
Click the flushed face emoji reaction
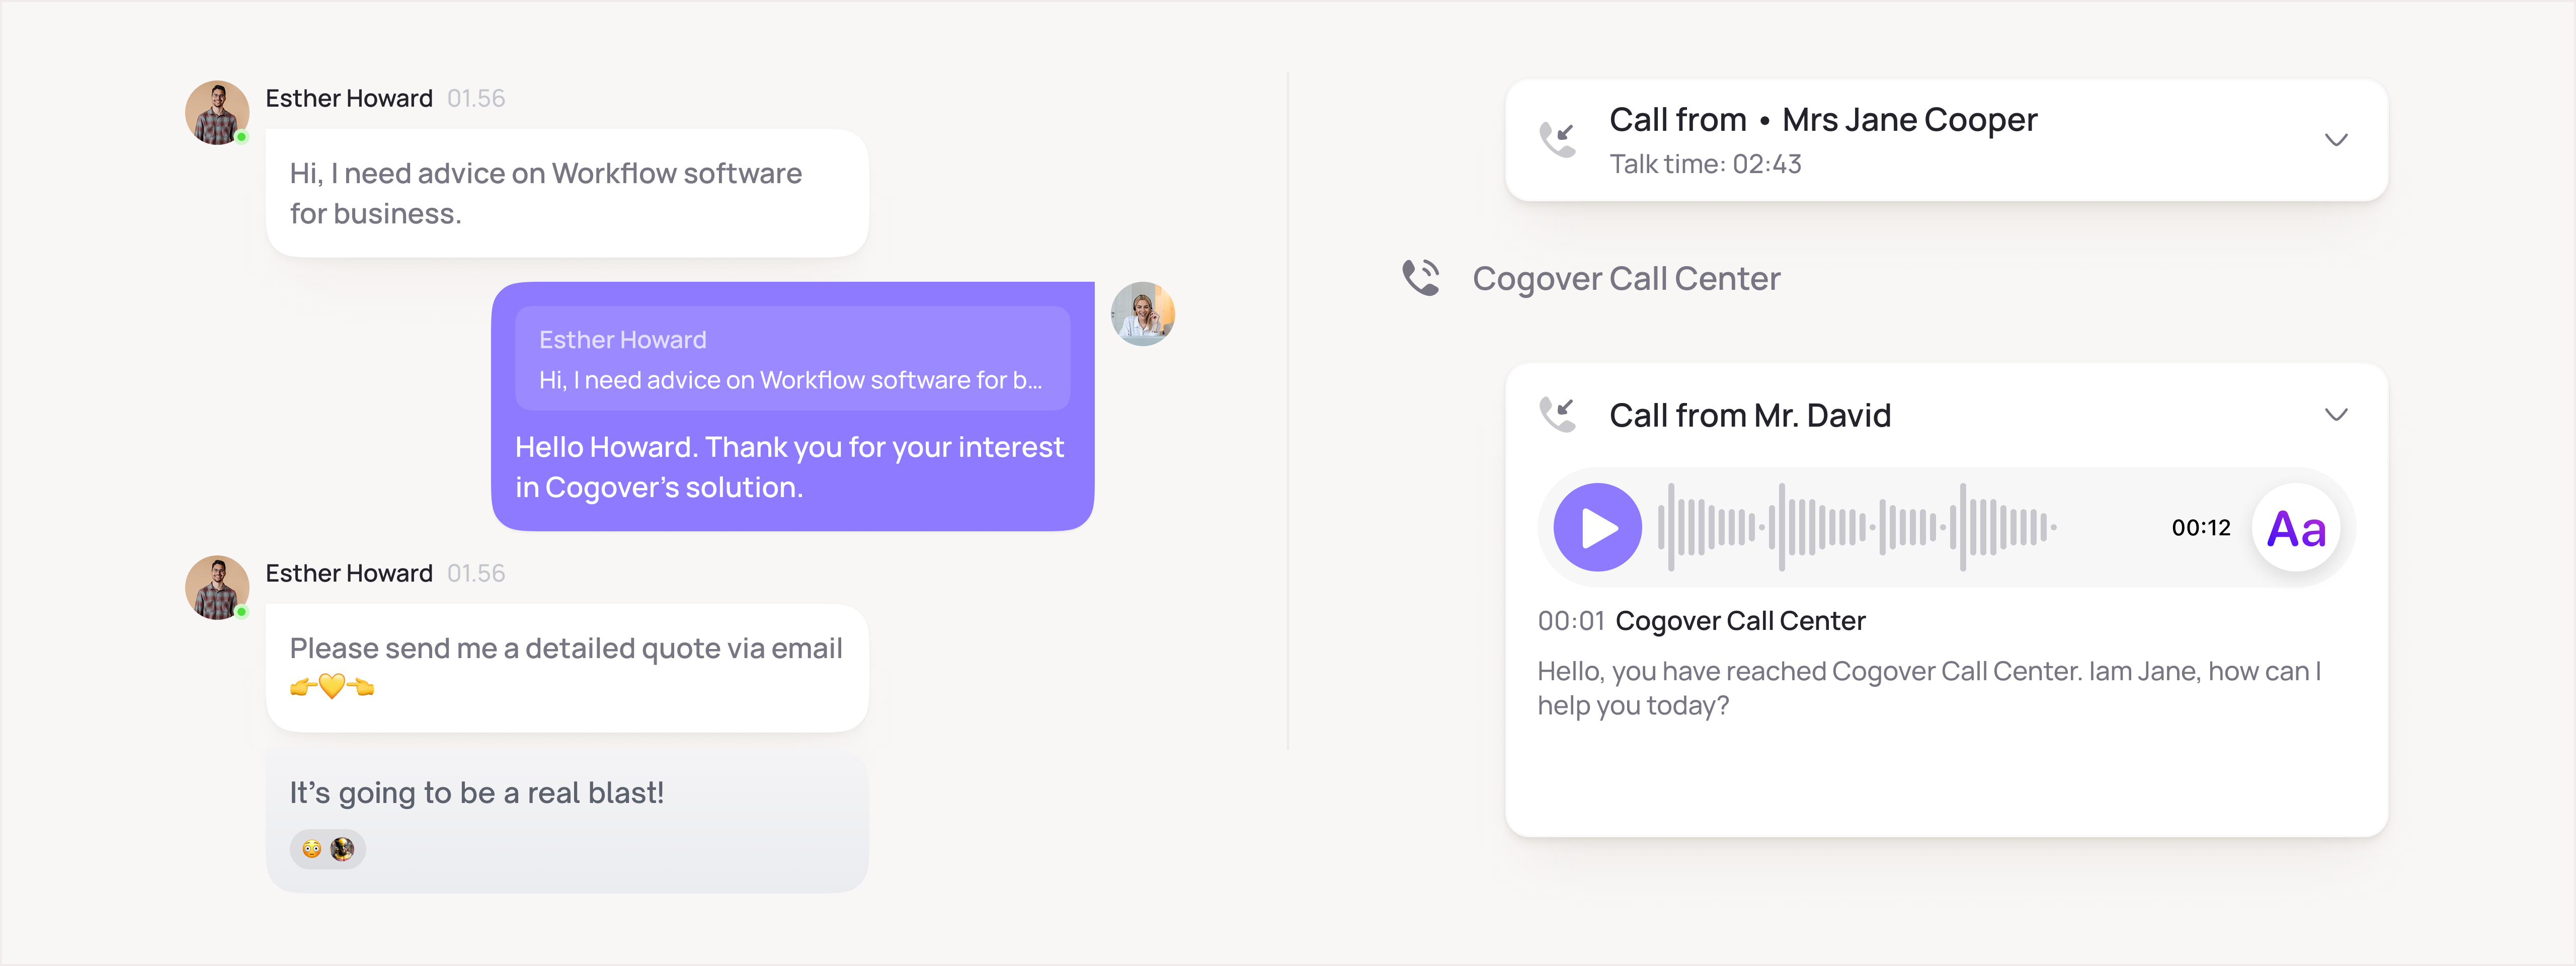[312, 849]
